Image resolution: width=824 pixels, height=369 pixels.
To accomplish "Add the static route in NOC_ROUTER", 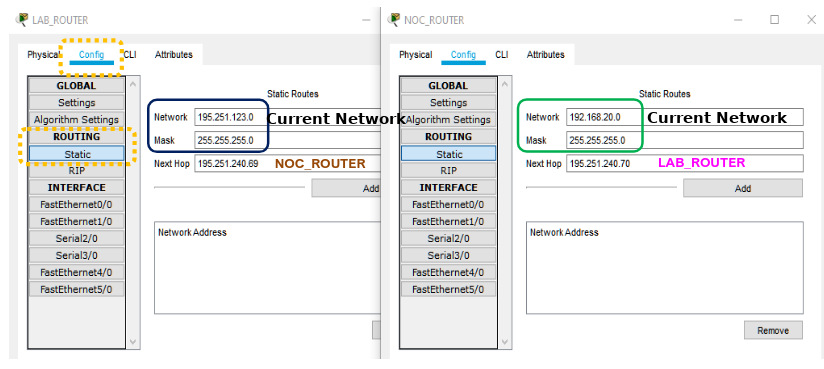I will (743, 188).
